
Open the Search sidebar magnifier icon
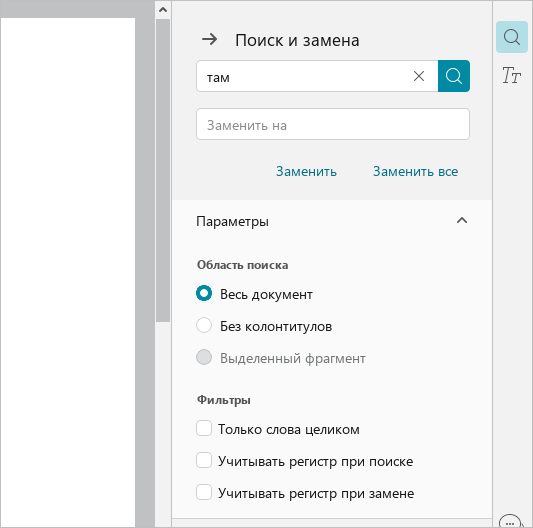pyautogui.click(x=512, y=37)
